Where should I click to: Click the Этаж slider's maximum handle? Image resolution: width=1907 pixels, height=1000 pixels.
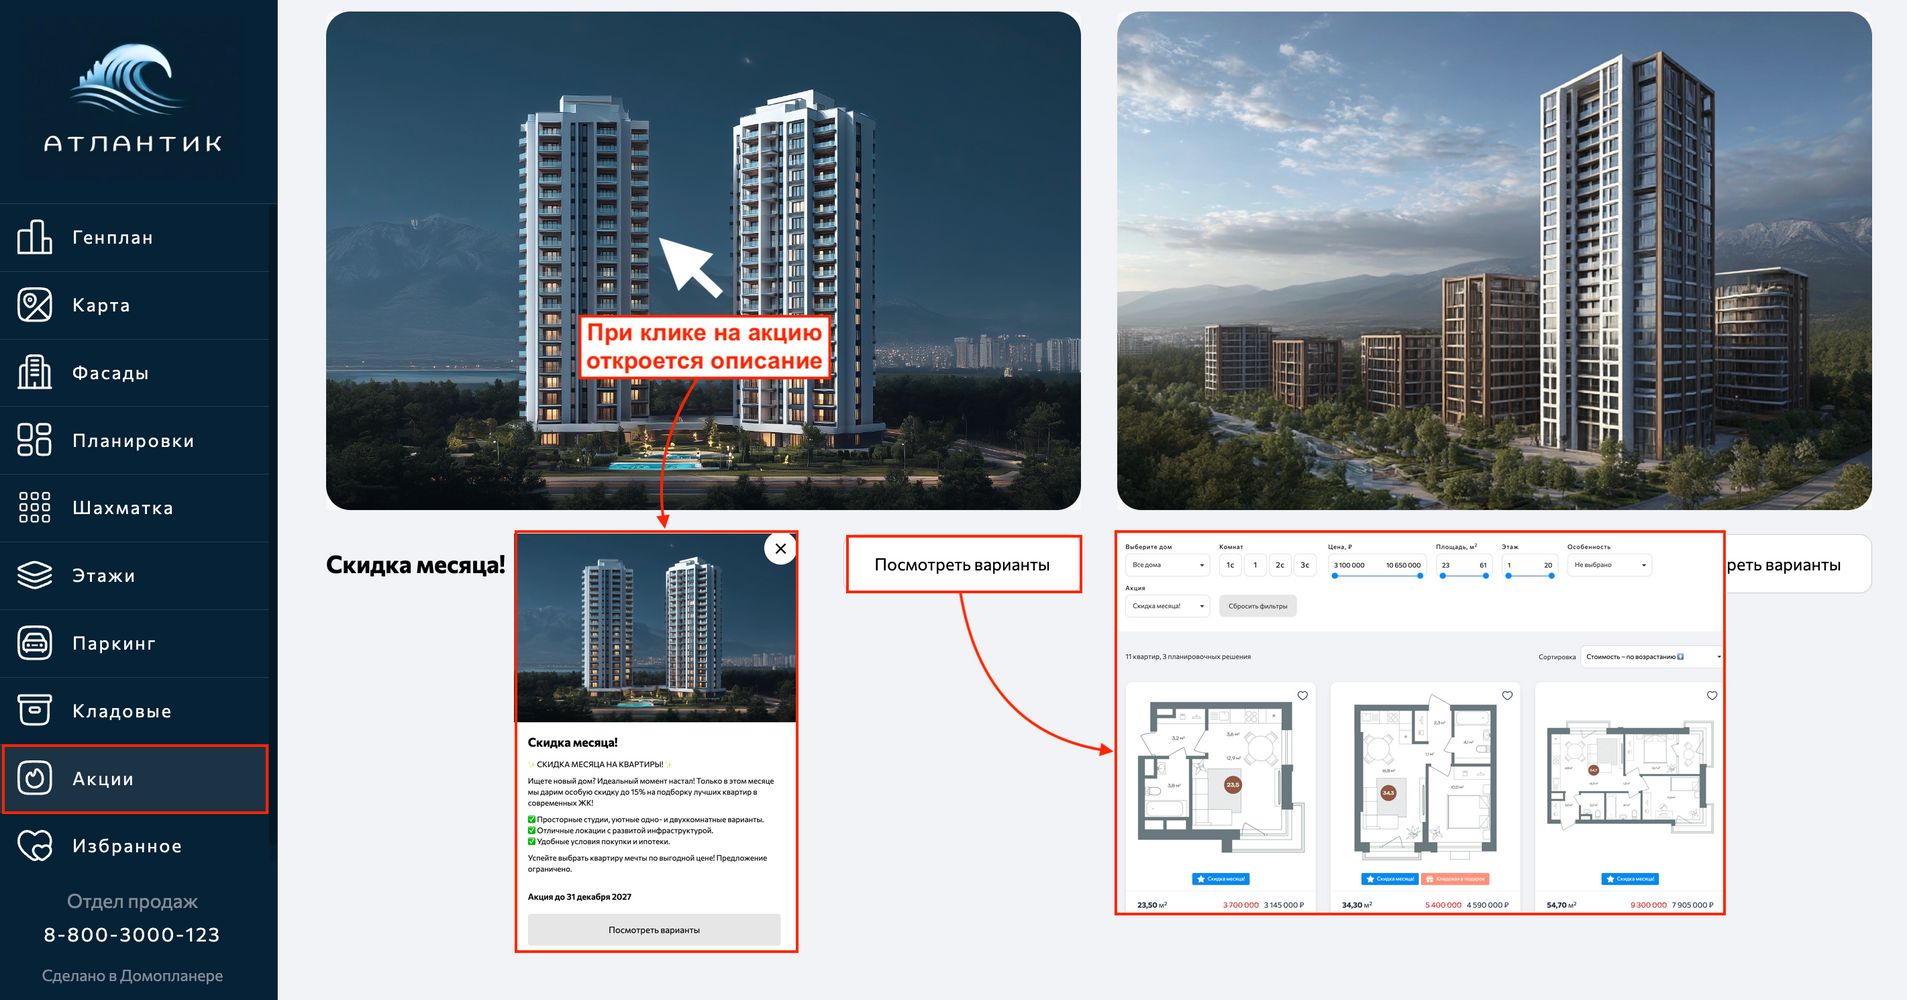[1551, 576]
